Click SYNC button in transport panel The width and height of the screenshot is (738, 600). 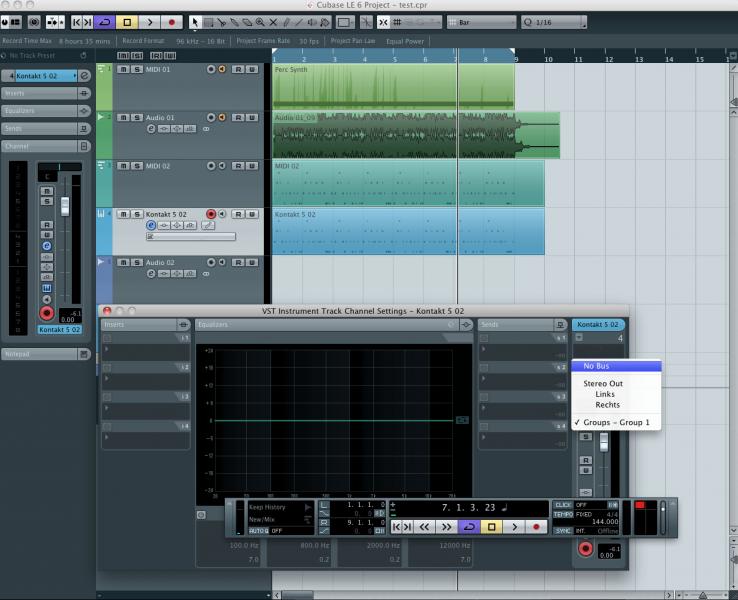563,531
